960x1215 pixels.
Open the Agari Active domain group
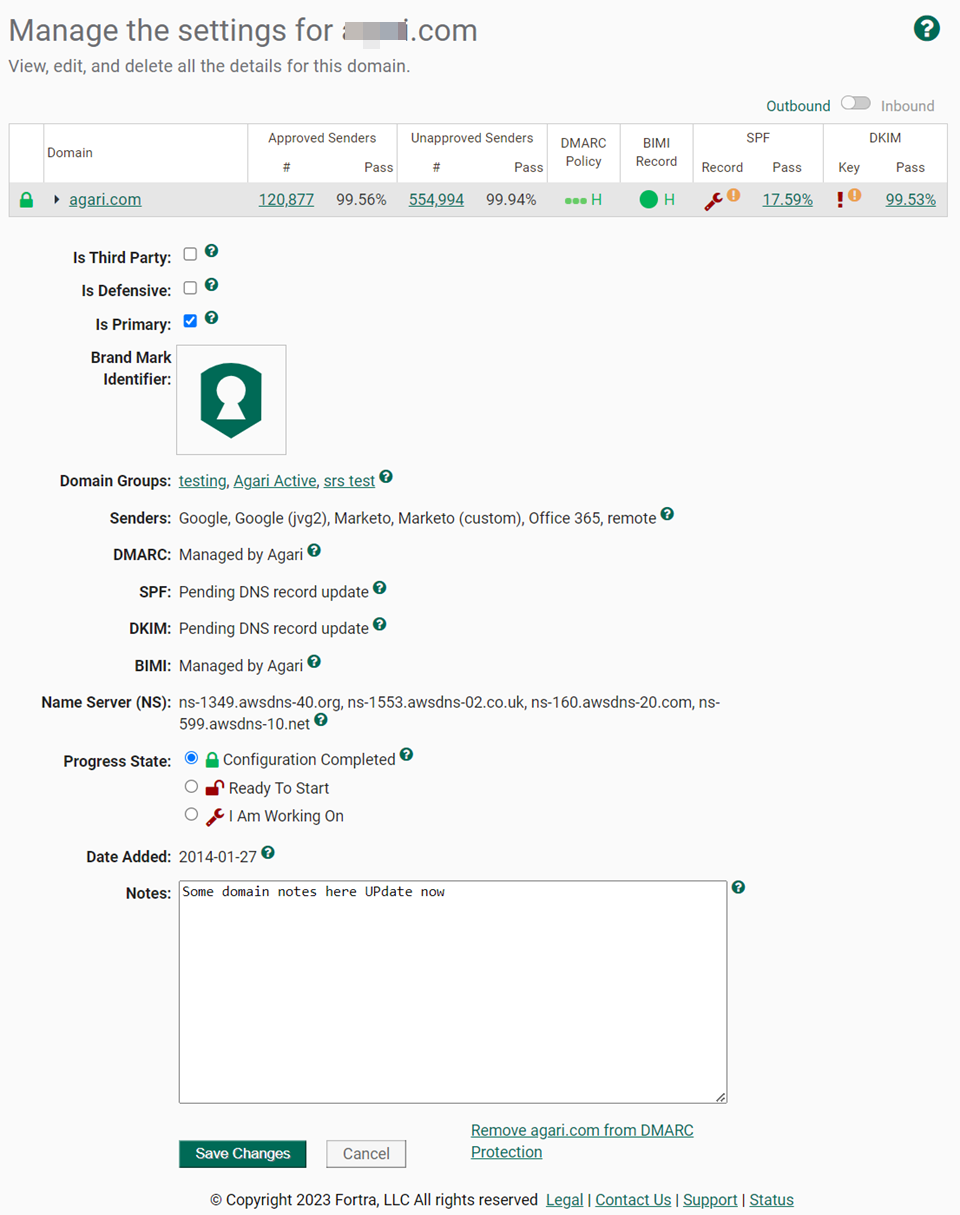pyautogui.click(x=275, y=481)
